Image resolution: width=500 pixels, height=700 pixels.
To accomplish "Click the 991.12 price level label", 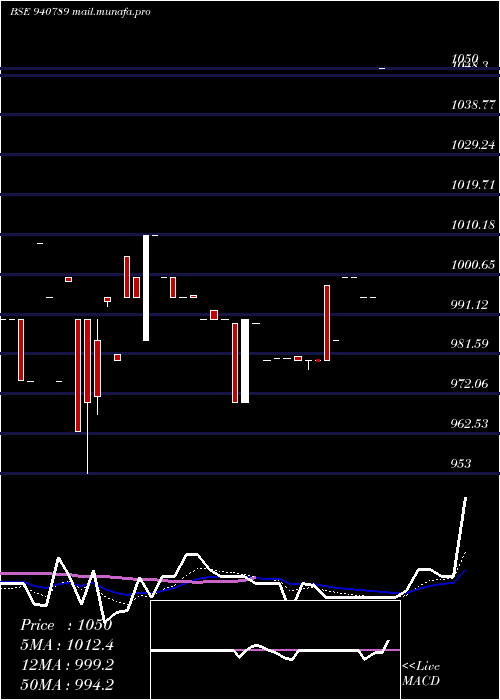I will pos(470,304).
